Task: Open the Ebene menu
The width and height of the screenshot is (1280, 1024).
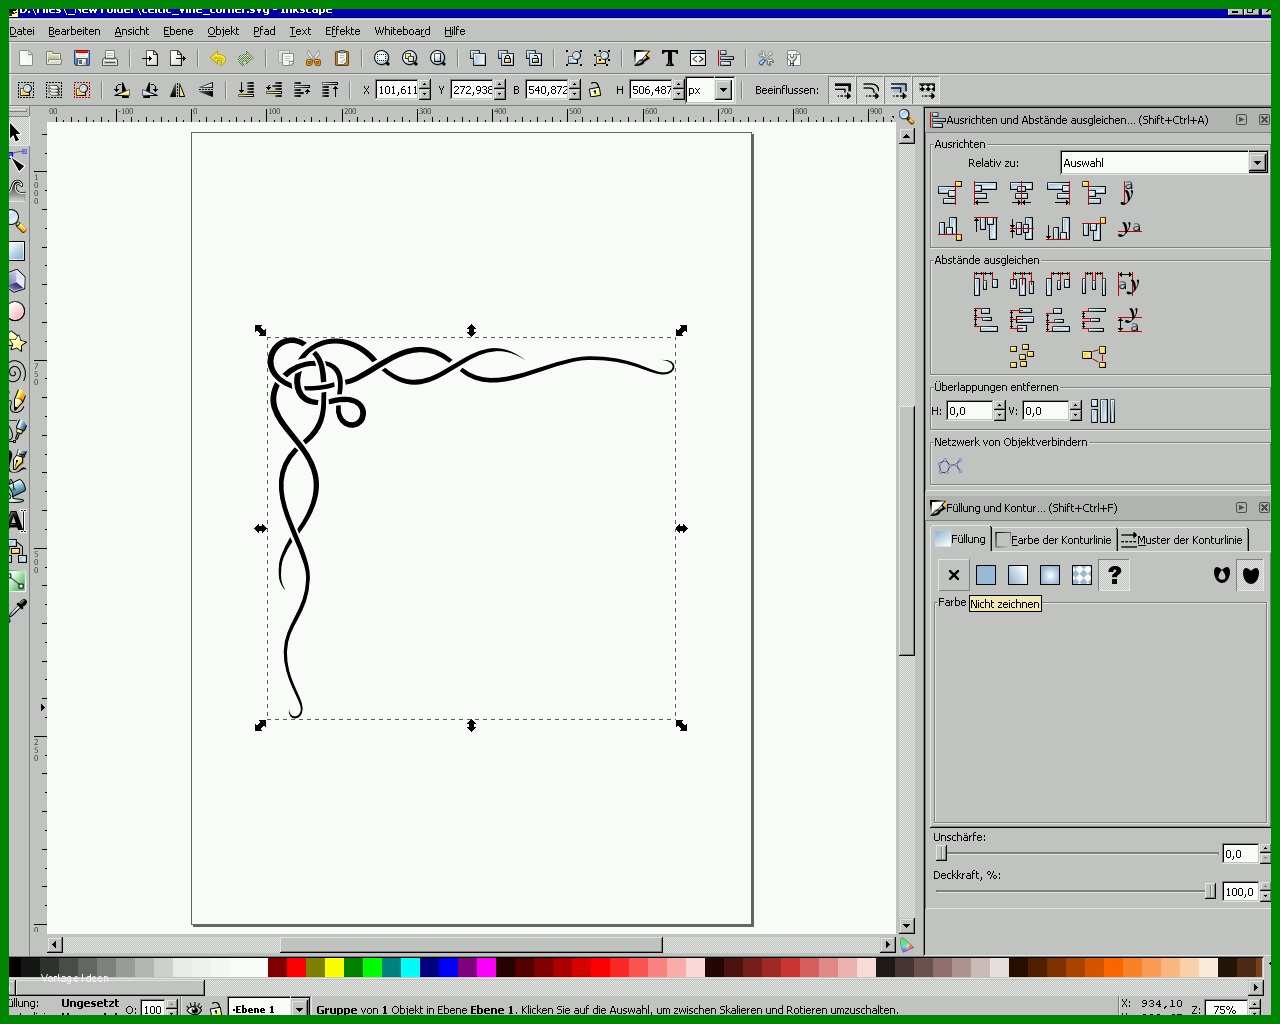Action: tap(178, 31)
